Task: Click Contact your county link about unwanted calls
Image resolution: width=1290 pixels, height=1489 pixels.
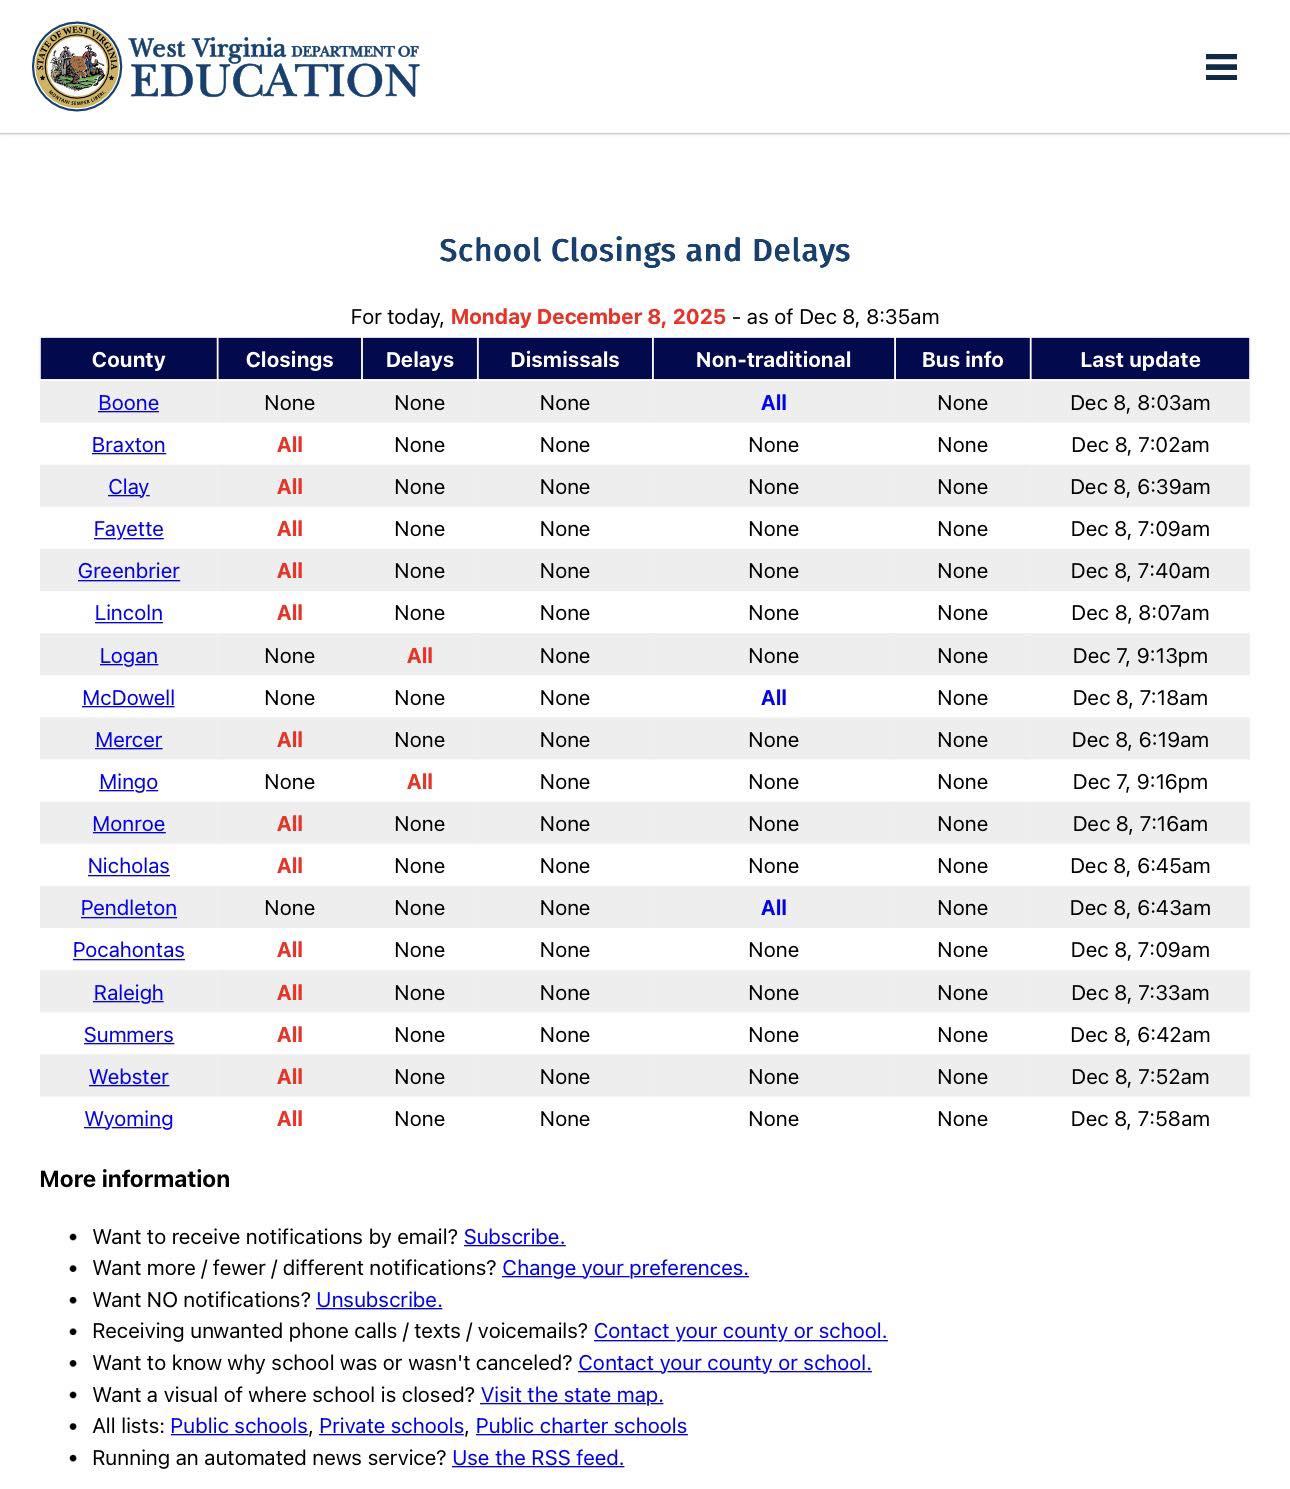Action: coord(741,1331)
